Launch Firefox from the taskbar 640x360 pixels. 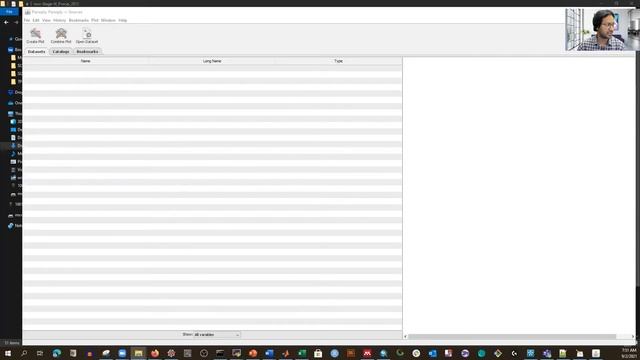tap(155, 353)
